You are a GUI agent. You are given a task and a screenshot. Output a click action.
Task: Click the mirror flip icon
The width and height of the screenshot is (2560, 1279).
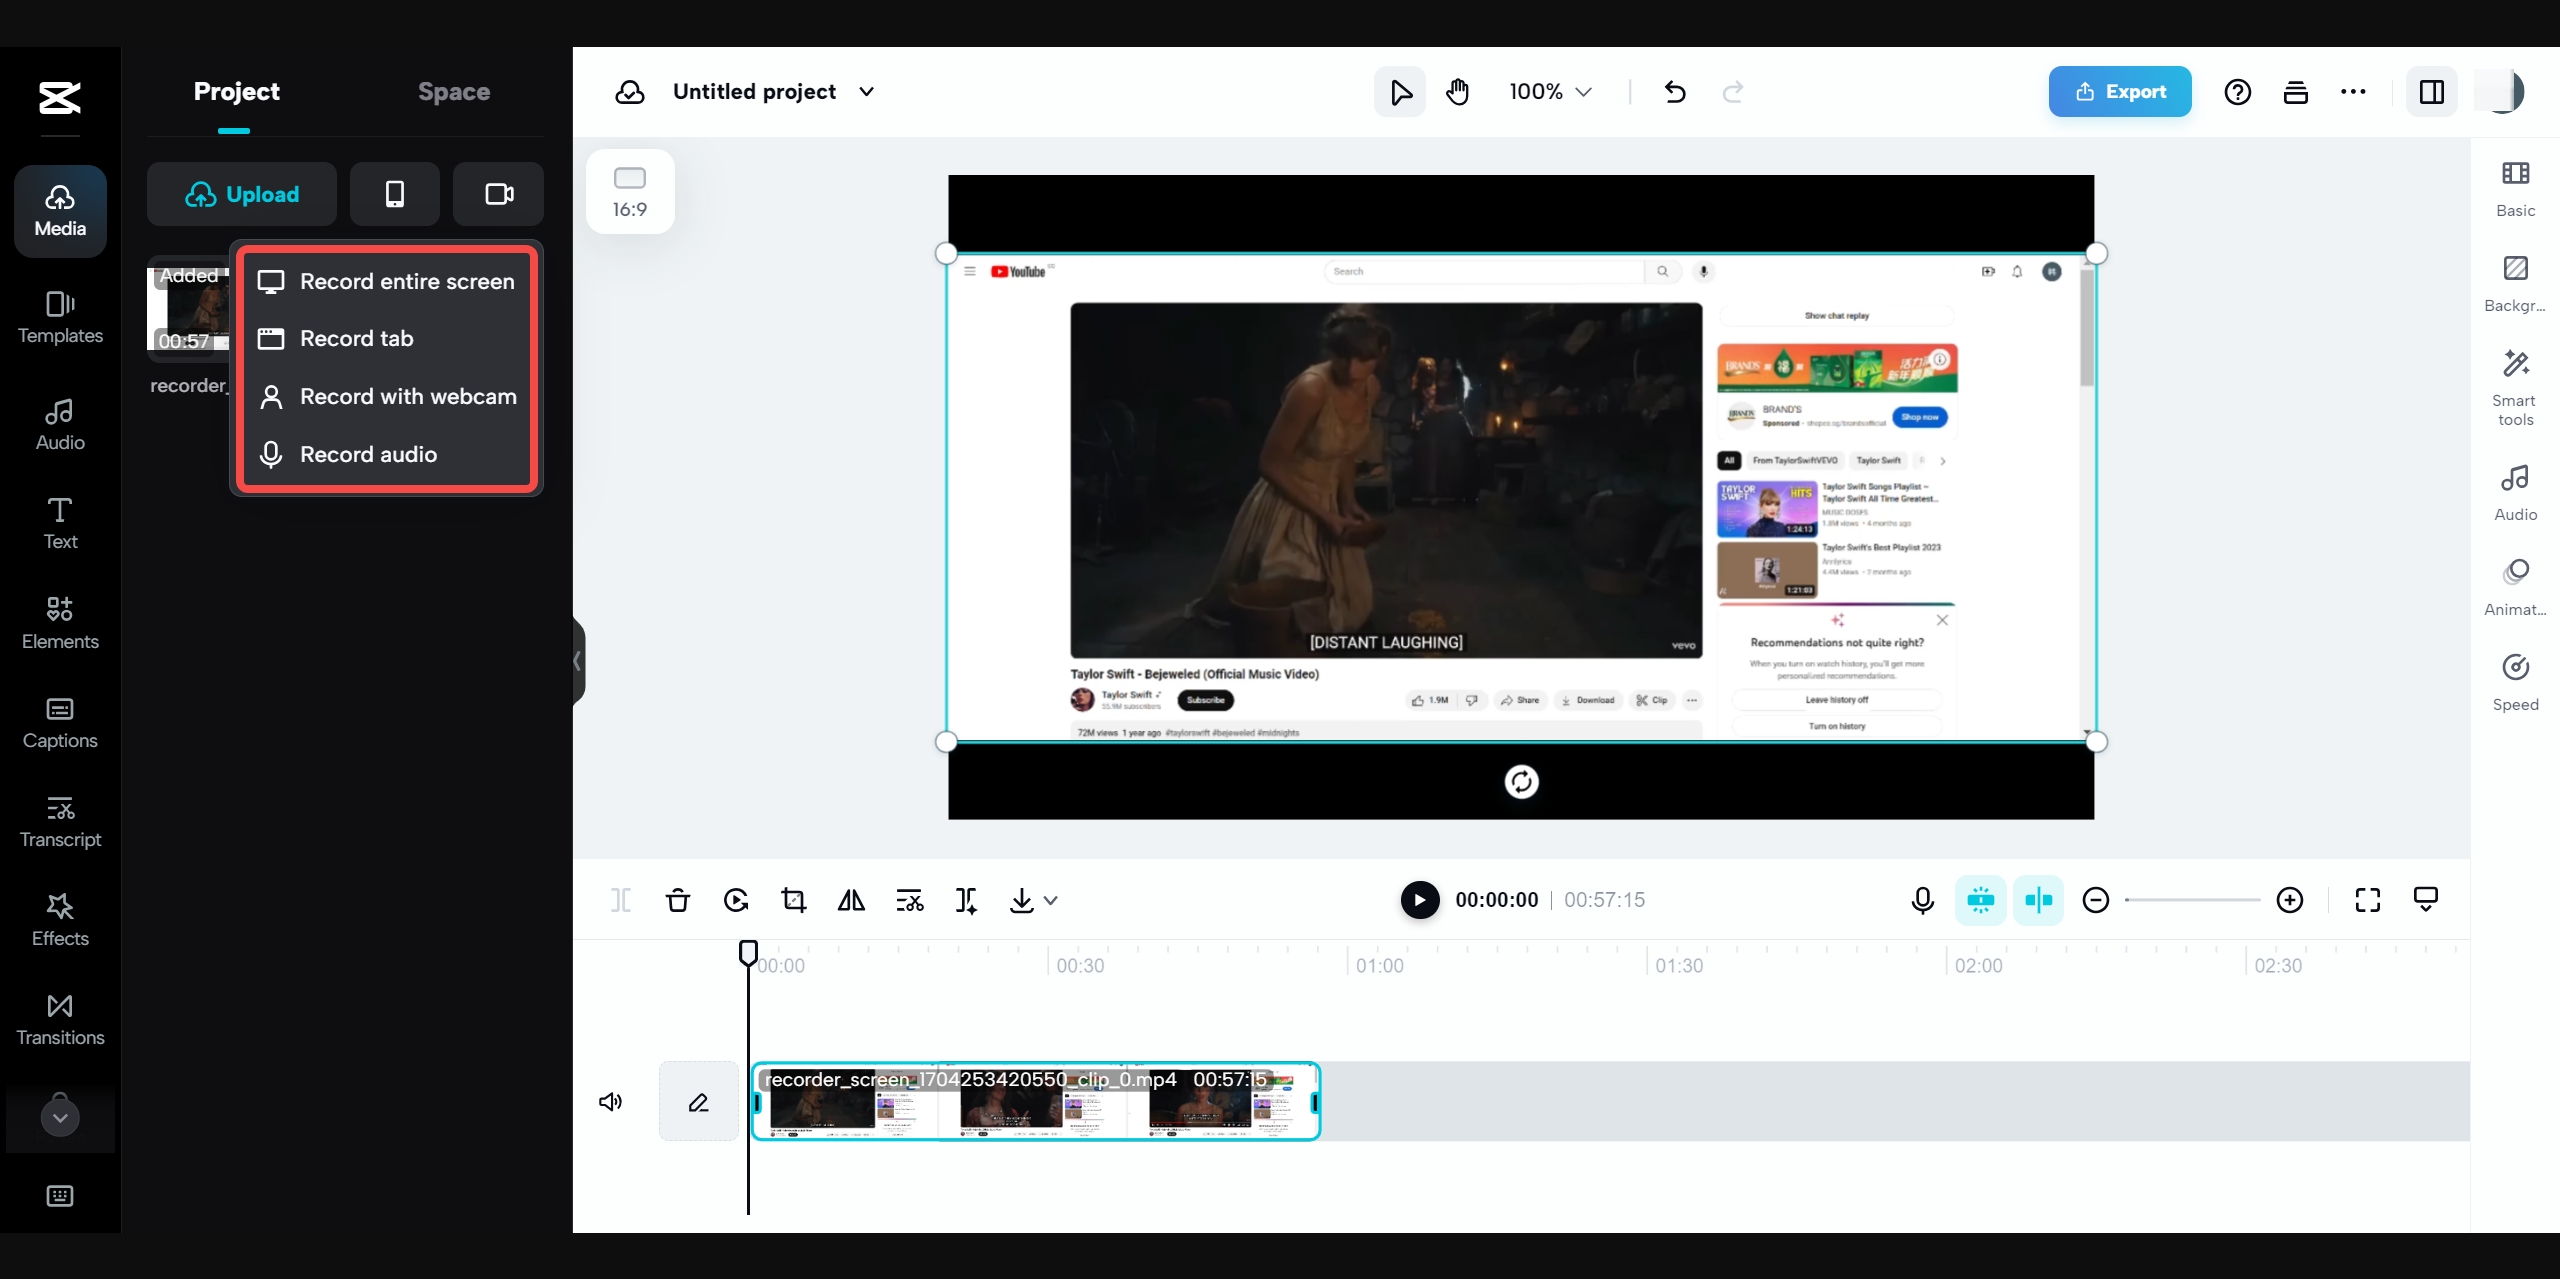852,901
